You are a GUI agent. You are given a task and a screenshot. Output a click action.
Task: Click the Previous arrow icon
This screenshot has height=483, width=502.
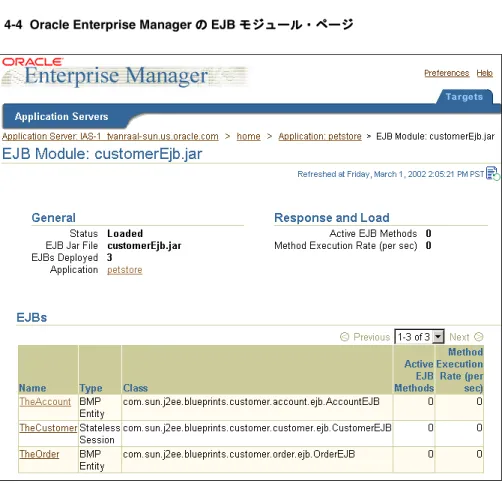(x=344, y=337)
